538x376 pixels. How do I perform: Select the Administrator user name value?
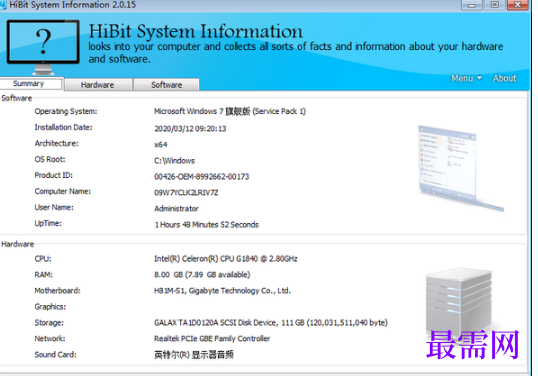tap(176, 209)
